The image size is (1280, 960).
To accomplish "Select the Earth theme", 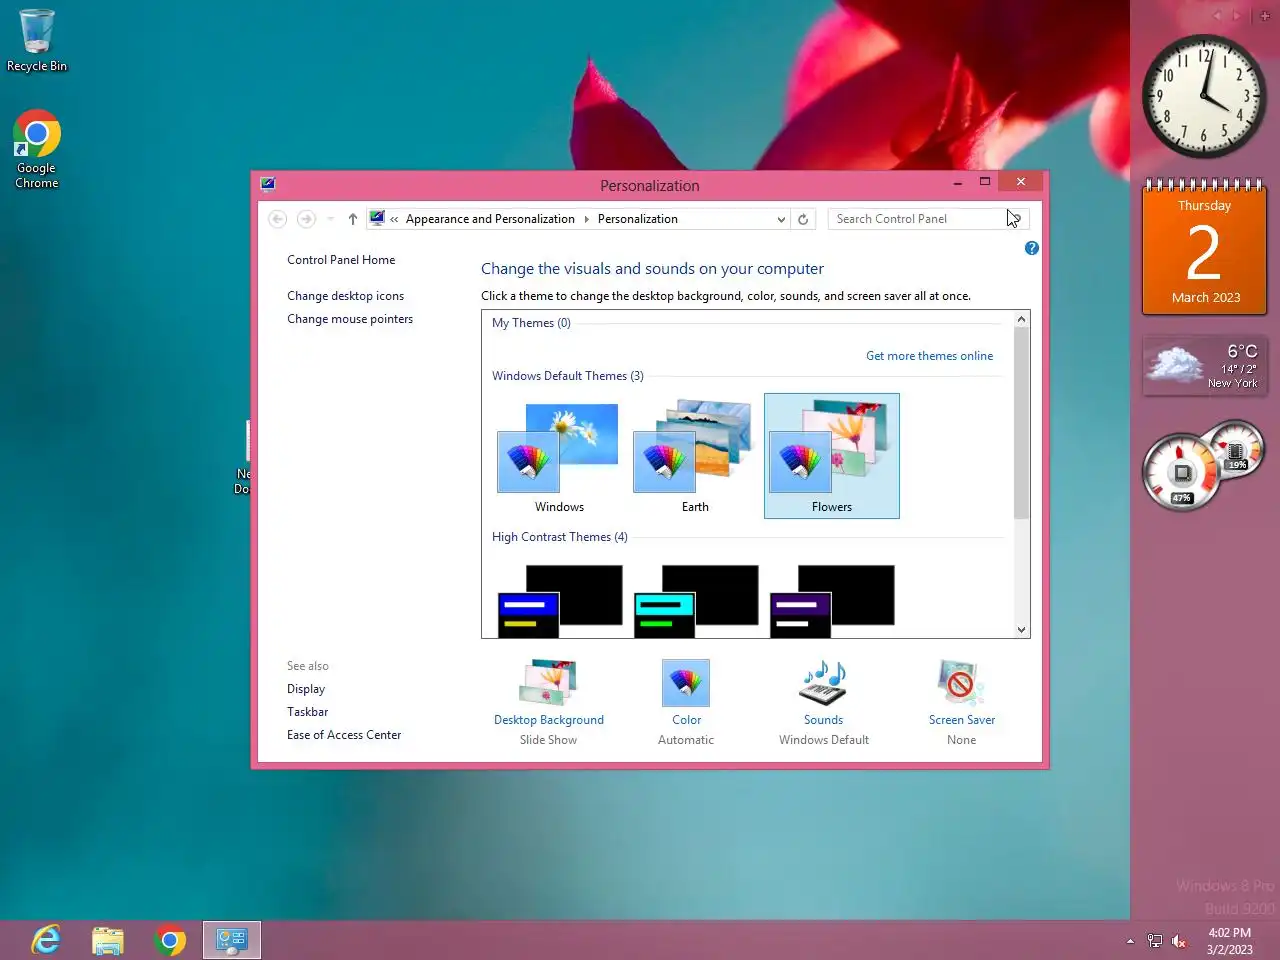I will click(695, 457).
